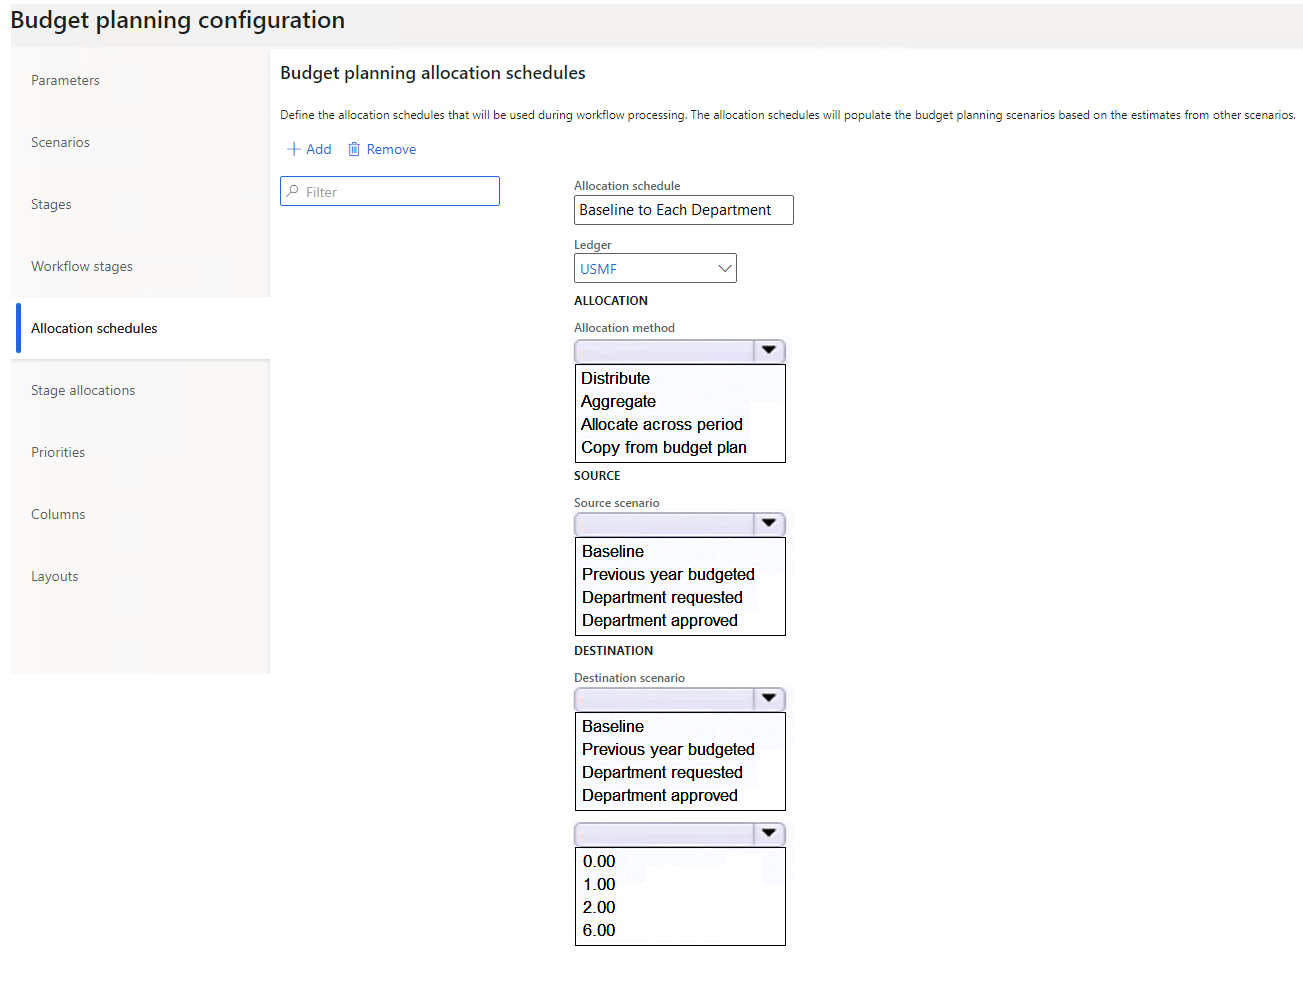Open Workflow stages in the sidebar
The image size is (1303, 985).
tap(82, 266)
